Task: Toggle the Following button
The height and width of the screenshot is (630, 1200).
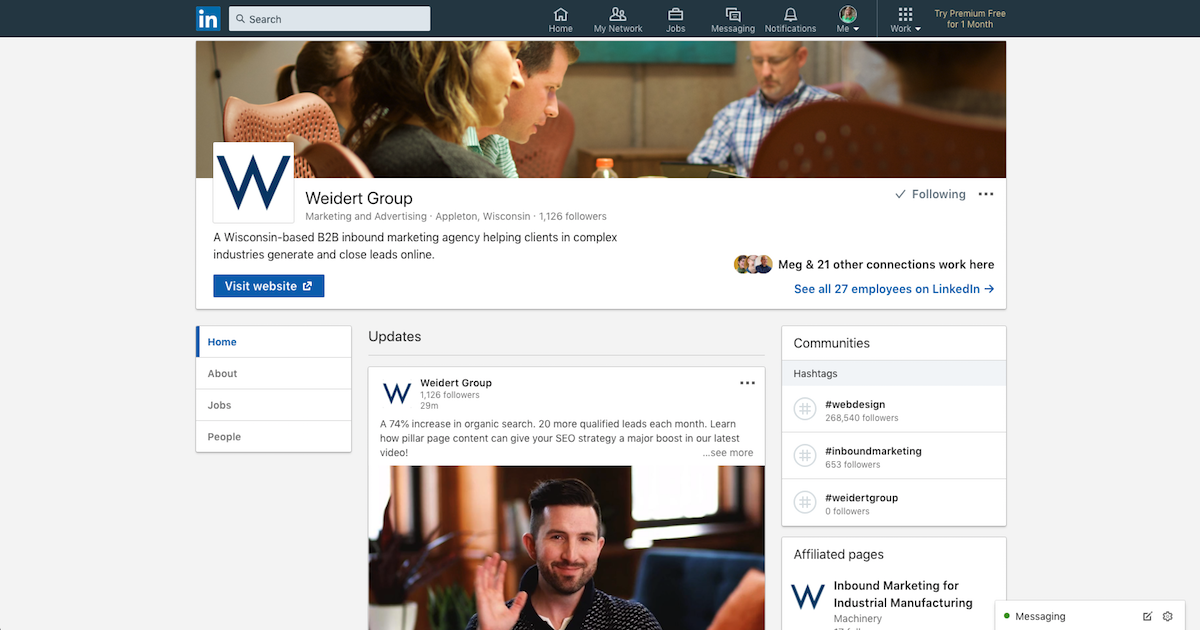Action: coord(930,194)
